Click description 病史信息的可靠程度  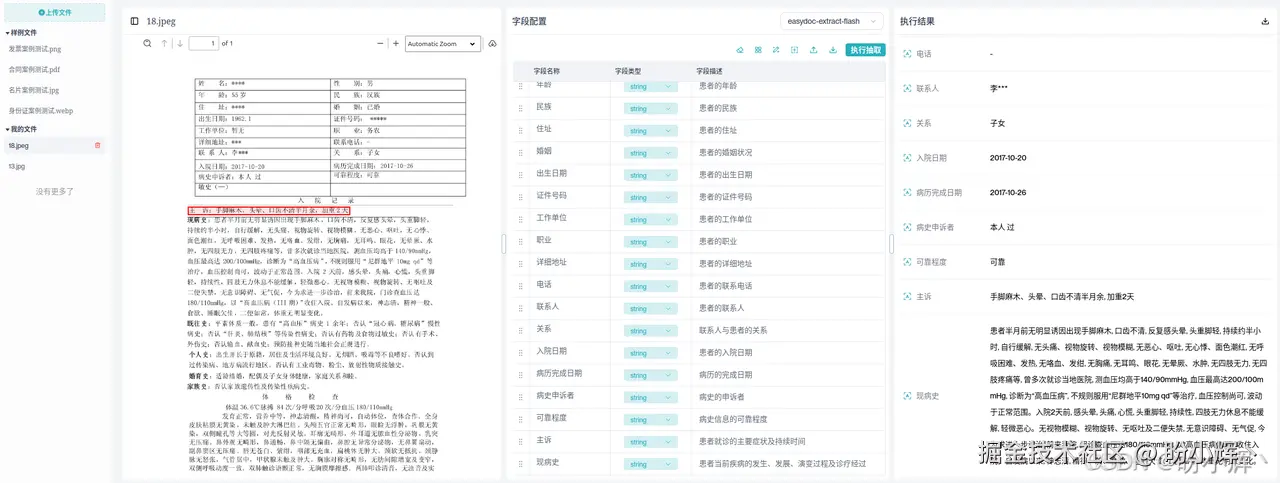pyautogui.click(x=732, y=418)
